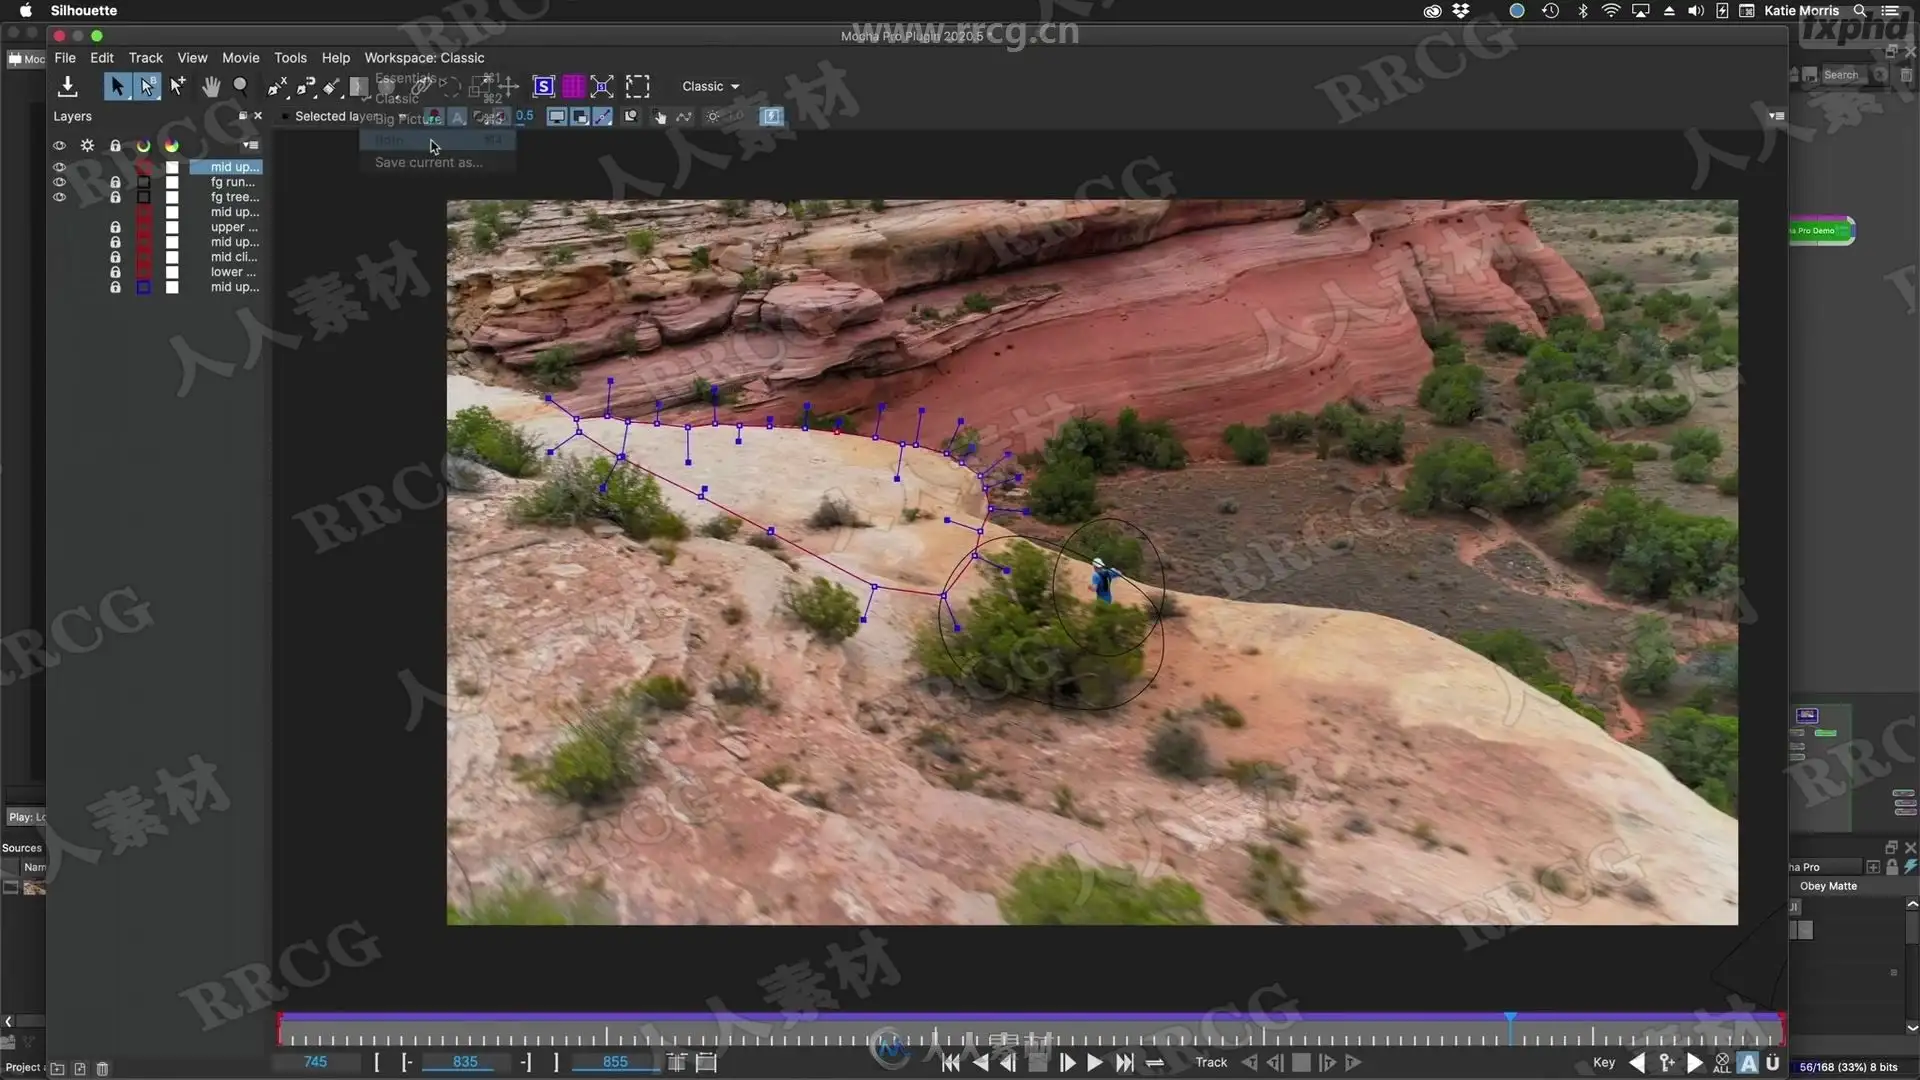This screenshot has height=1080, width=1920.
Task: Click the Expand Surface icon
Action: (x=602, y=87)
